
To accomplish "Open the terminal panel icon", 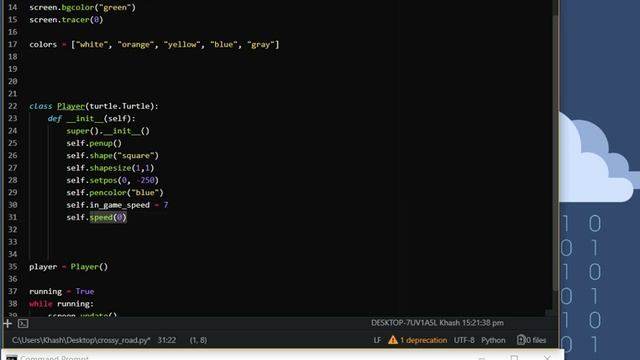I will (x=23, y=324).
